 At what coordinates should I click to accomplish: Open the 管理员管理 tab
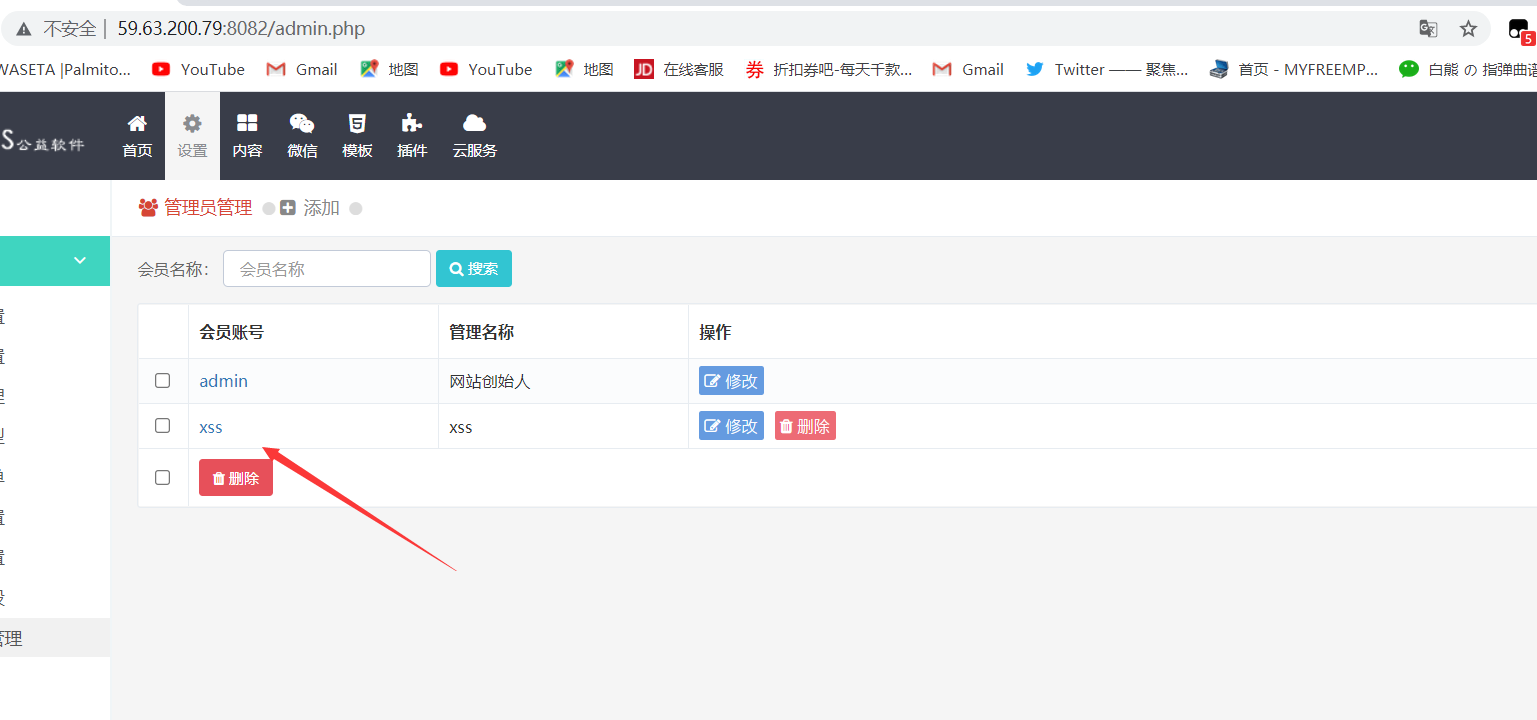pyautogui.click(x=196, y=208)
